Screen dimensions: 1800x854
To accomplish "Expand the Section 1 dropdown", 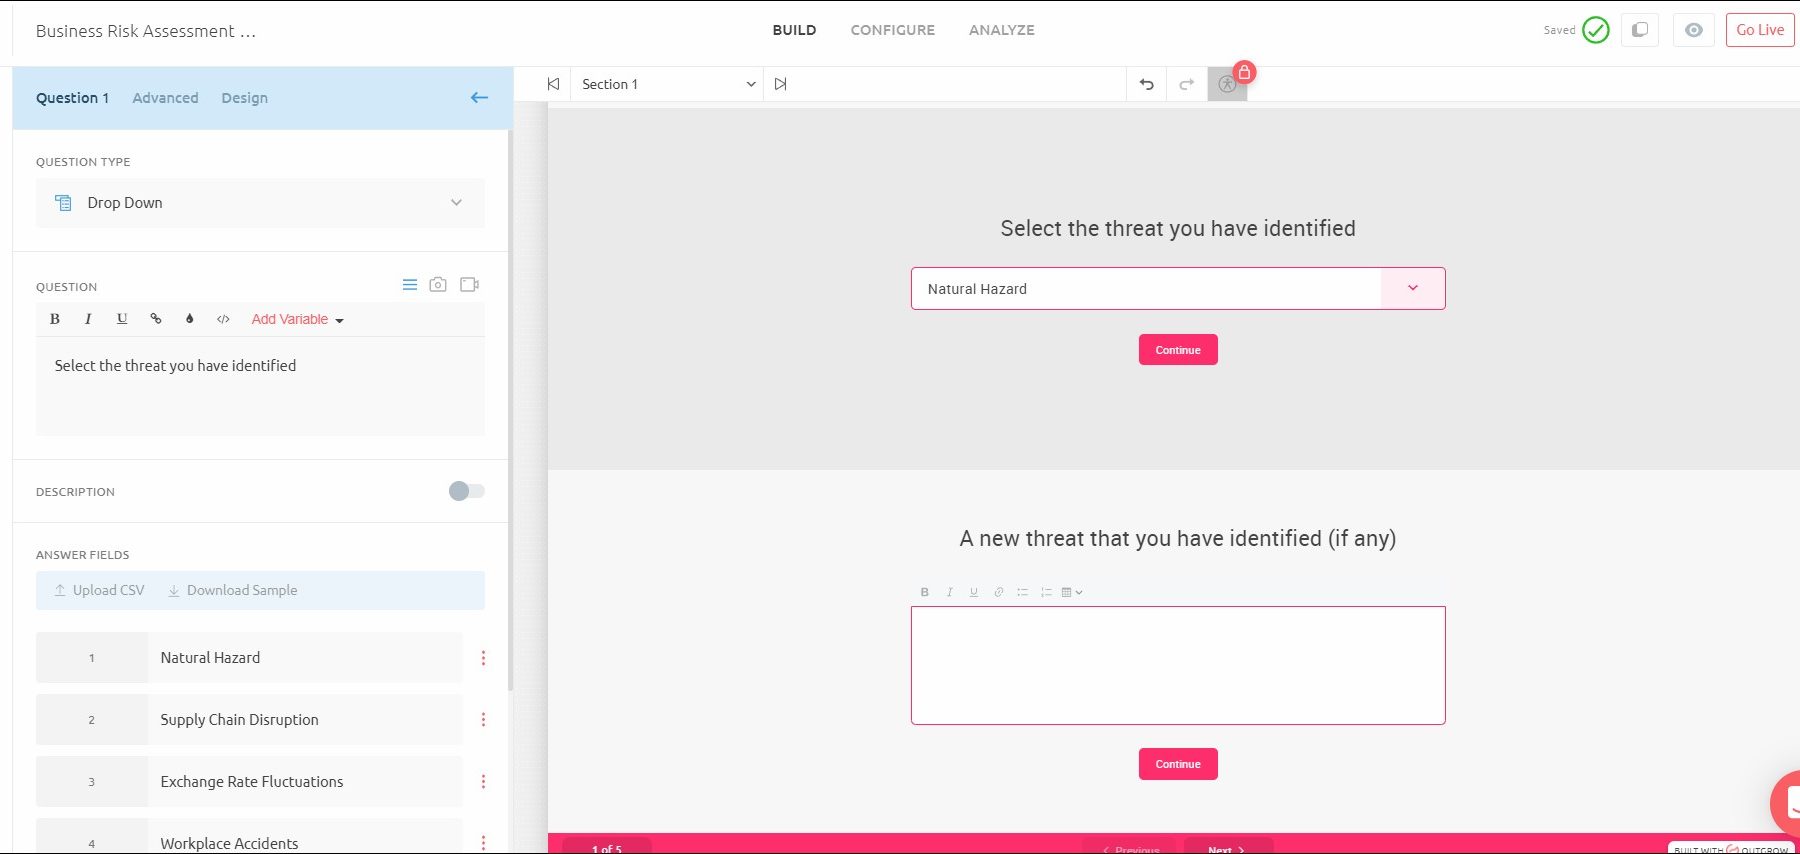I will point(667,85).
